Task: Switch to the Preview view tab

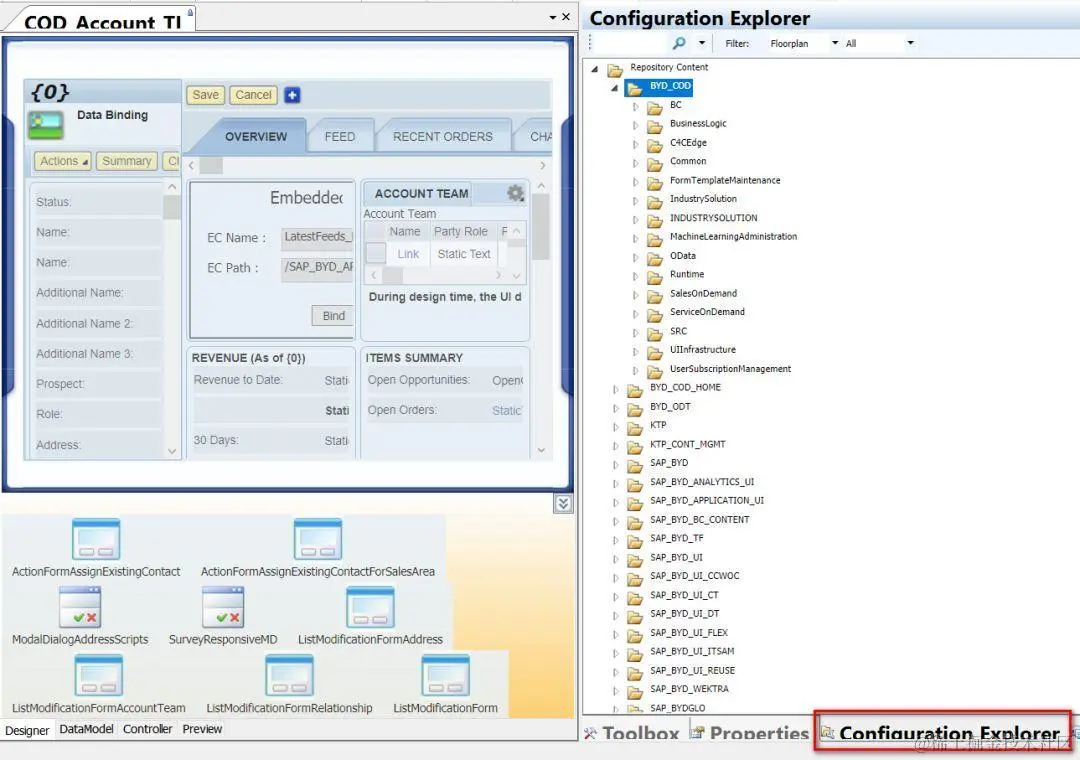Action: tap(202, 729)
